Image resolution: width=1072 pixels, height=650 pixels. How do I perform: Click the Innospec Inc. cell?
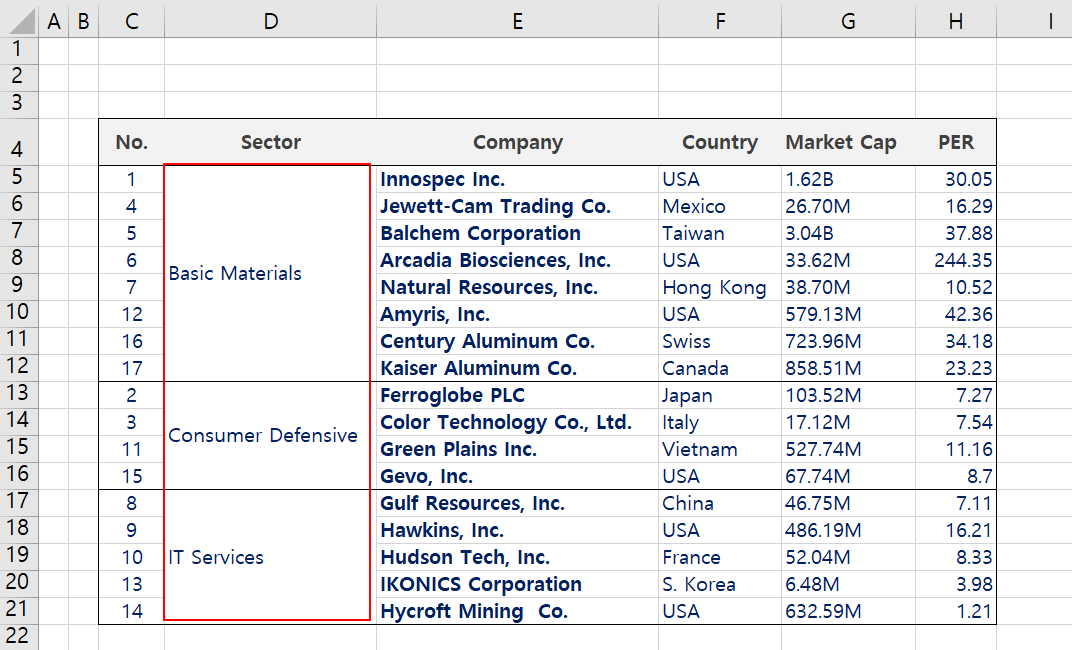click(x=518, y=179)
